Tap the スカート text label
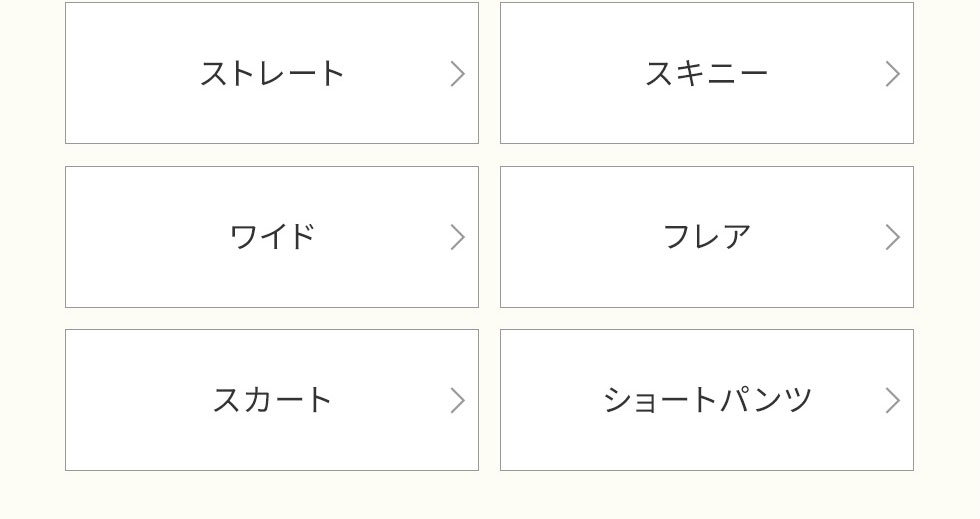Screen dimensions: 980x519 [272, 400]
